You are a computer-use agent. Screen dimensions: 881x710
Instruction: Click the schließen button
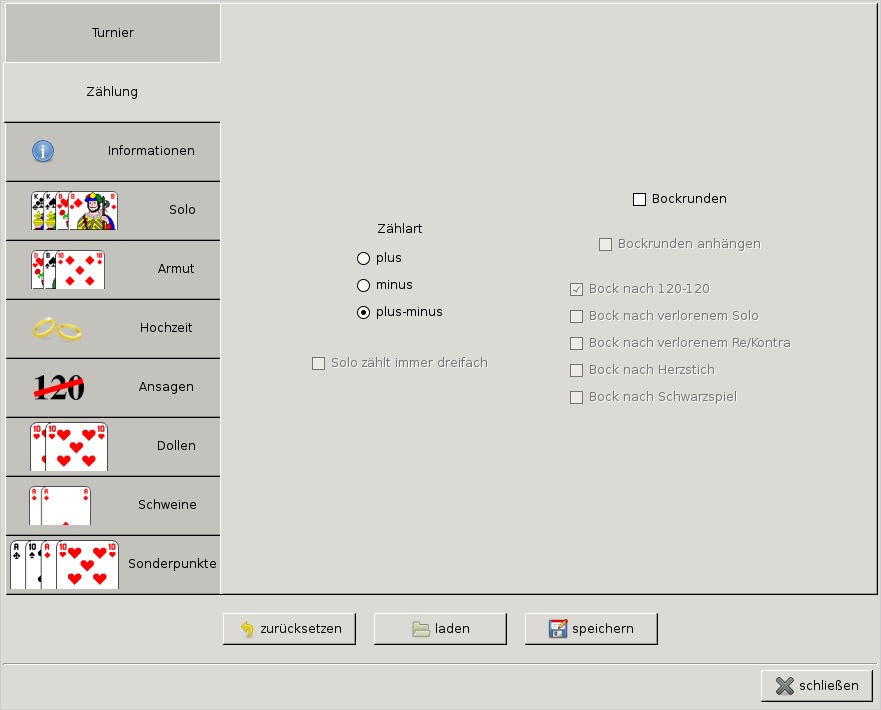tap(816, 686)
